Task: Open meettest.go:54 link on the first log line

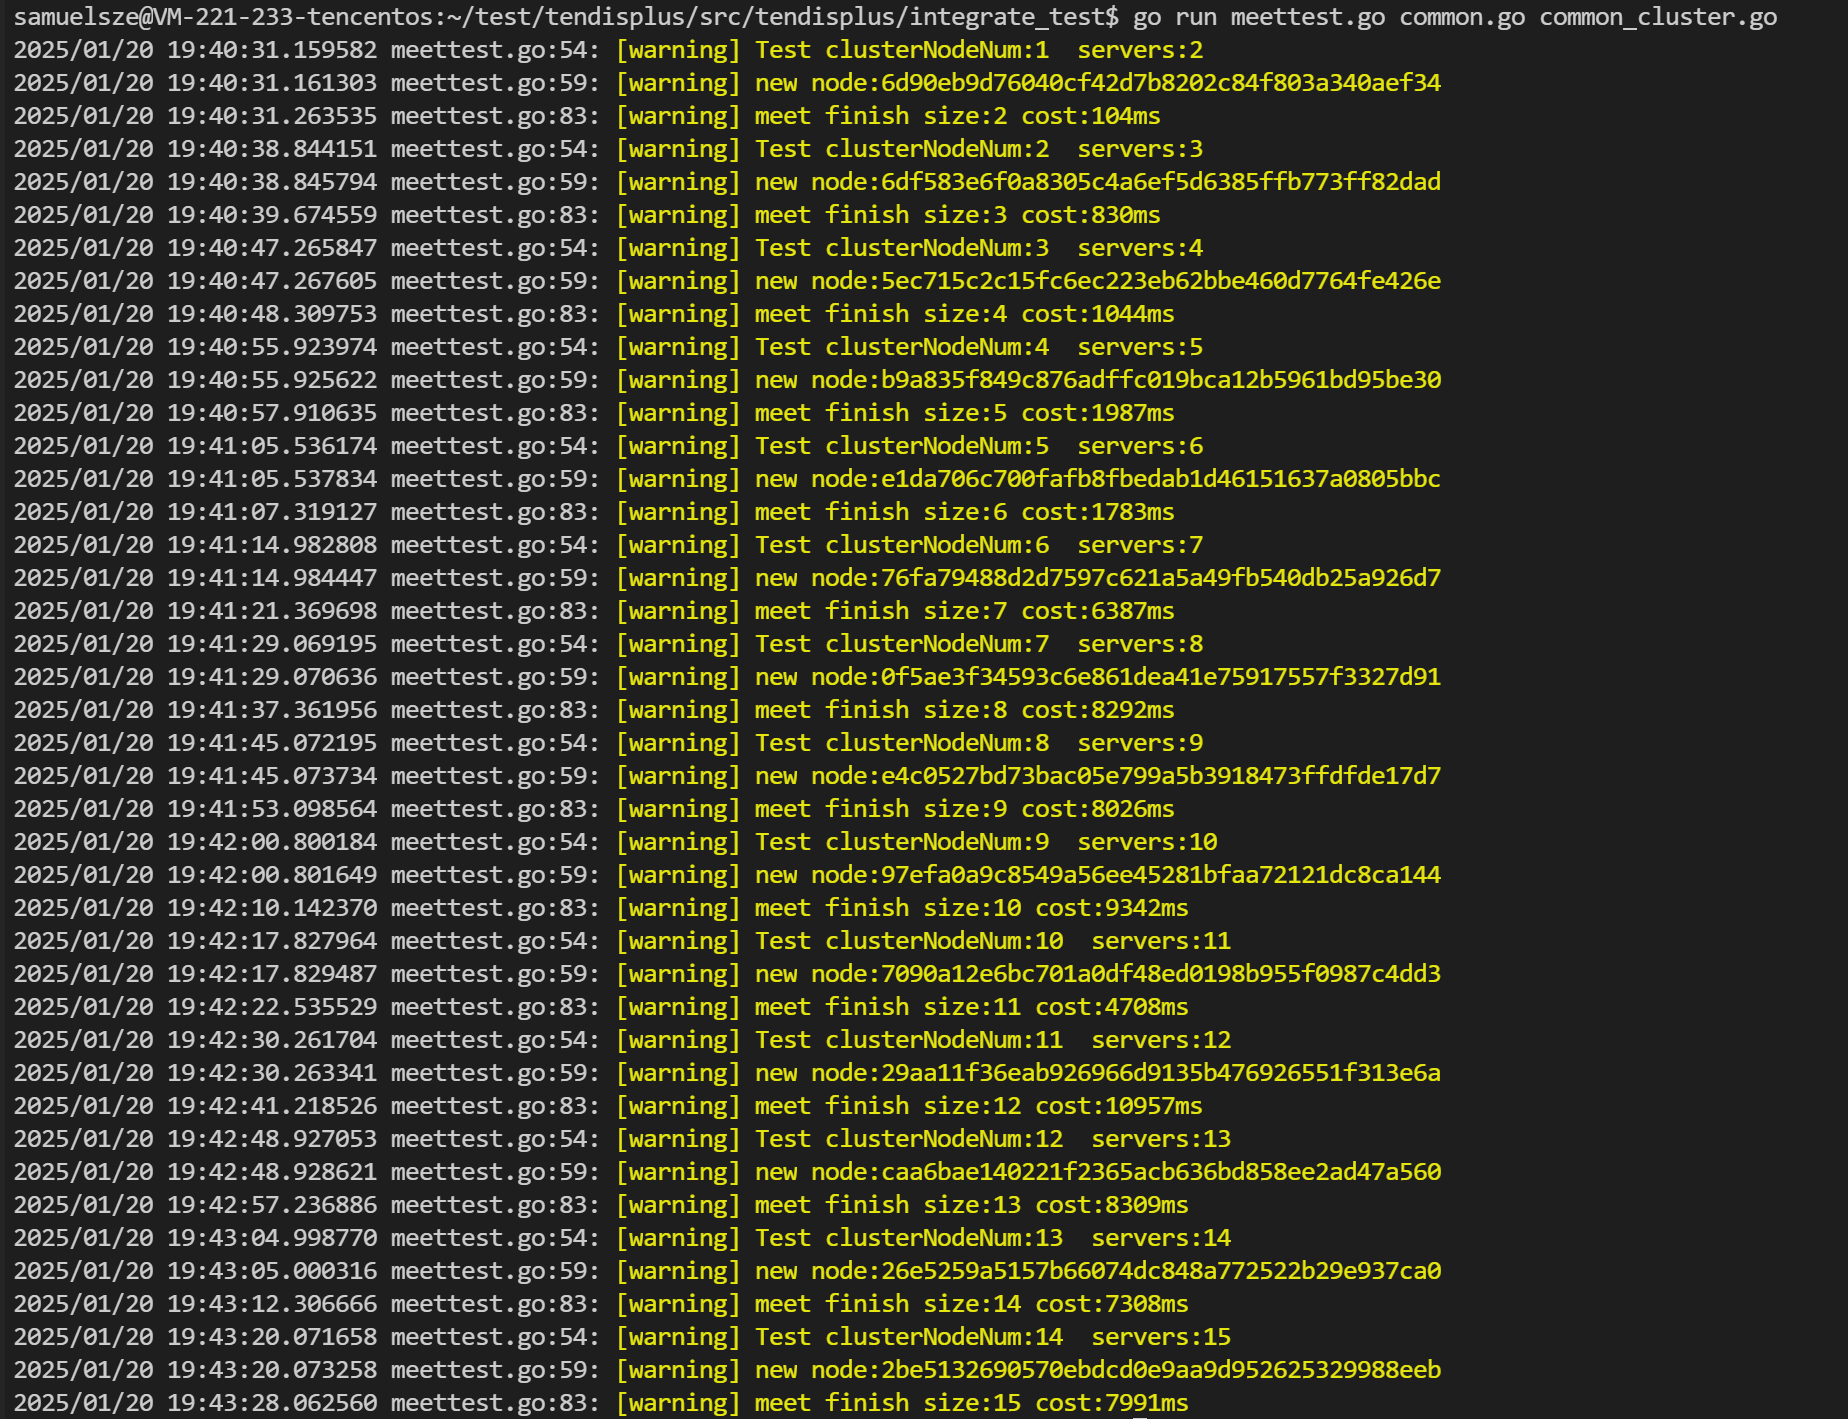Action: (495, 50)
